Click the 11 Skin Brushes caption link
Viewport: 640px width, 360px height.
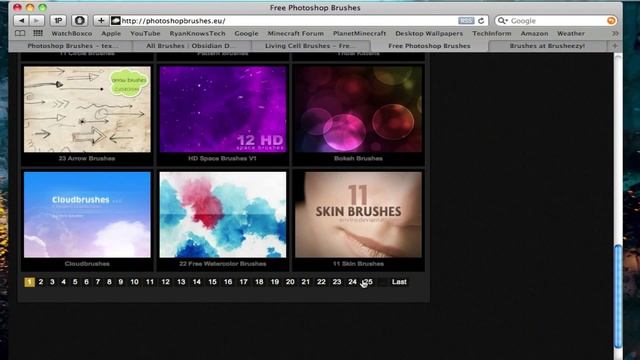point(358,264)
